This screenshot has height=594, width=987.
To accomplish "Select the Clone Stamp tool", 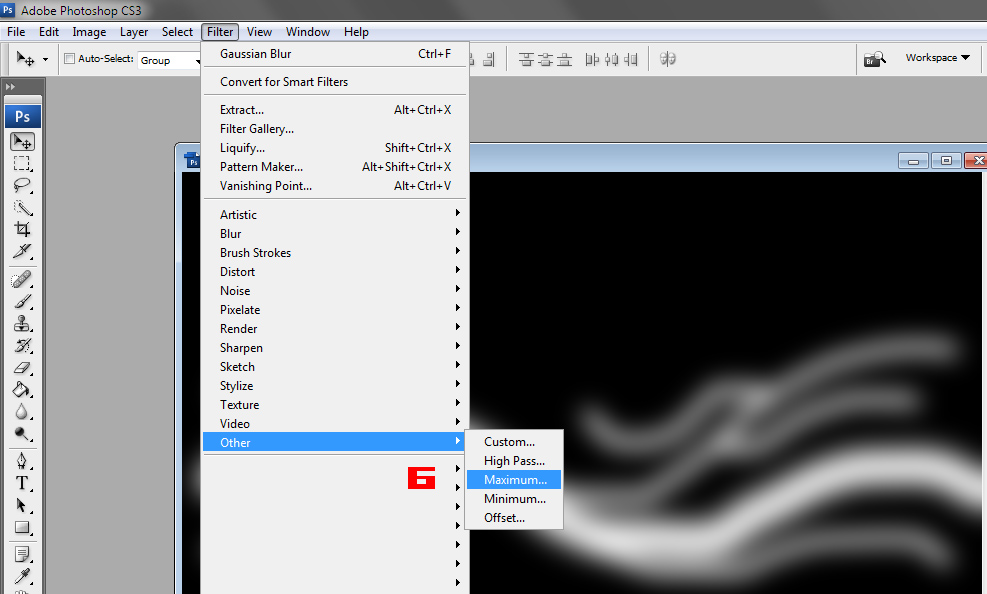I will [x=22, y=323].
